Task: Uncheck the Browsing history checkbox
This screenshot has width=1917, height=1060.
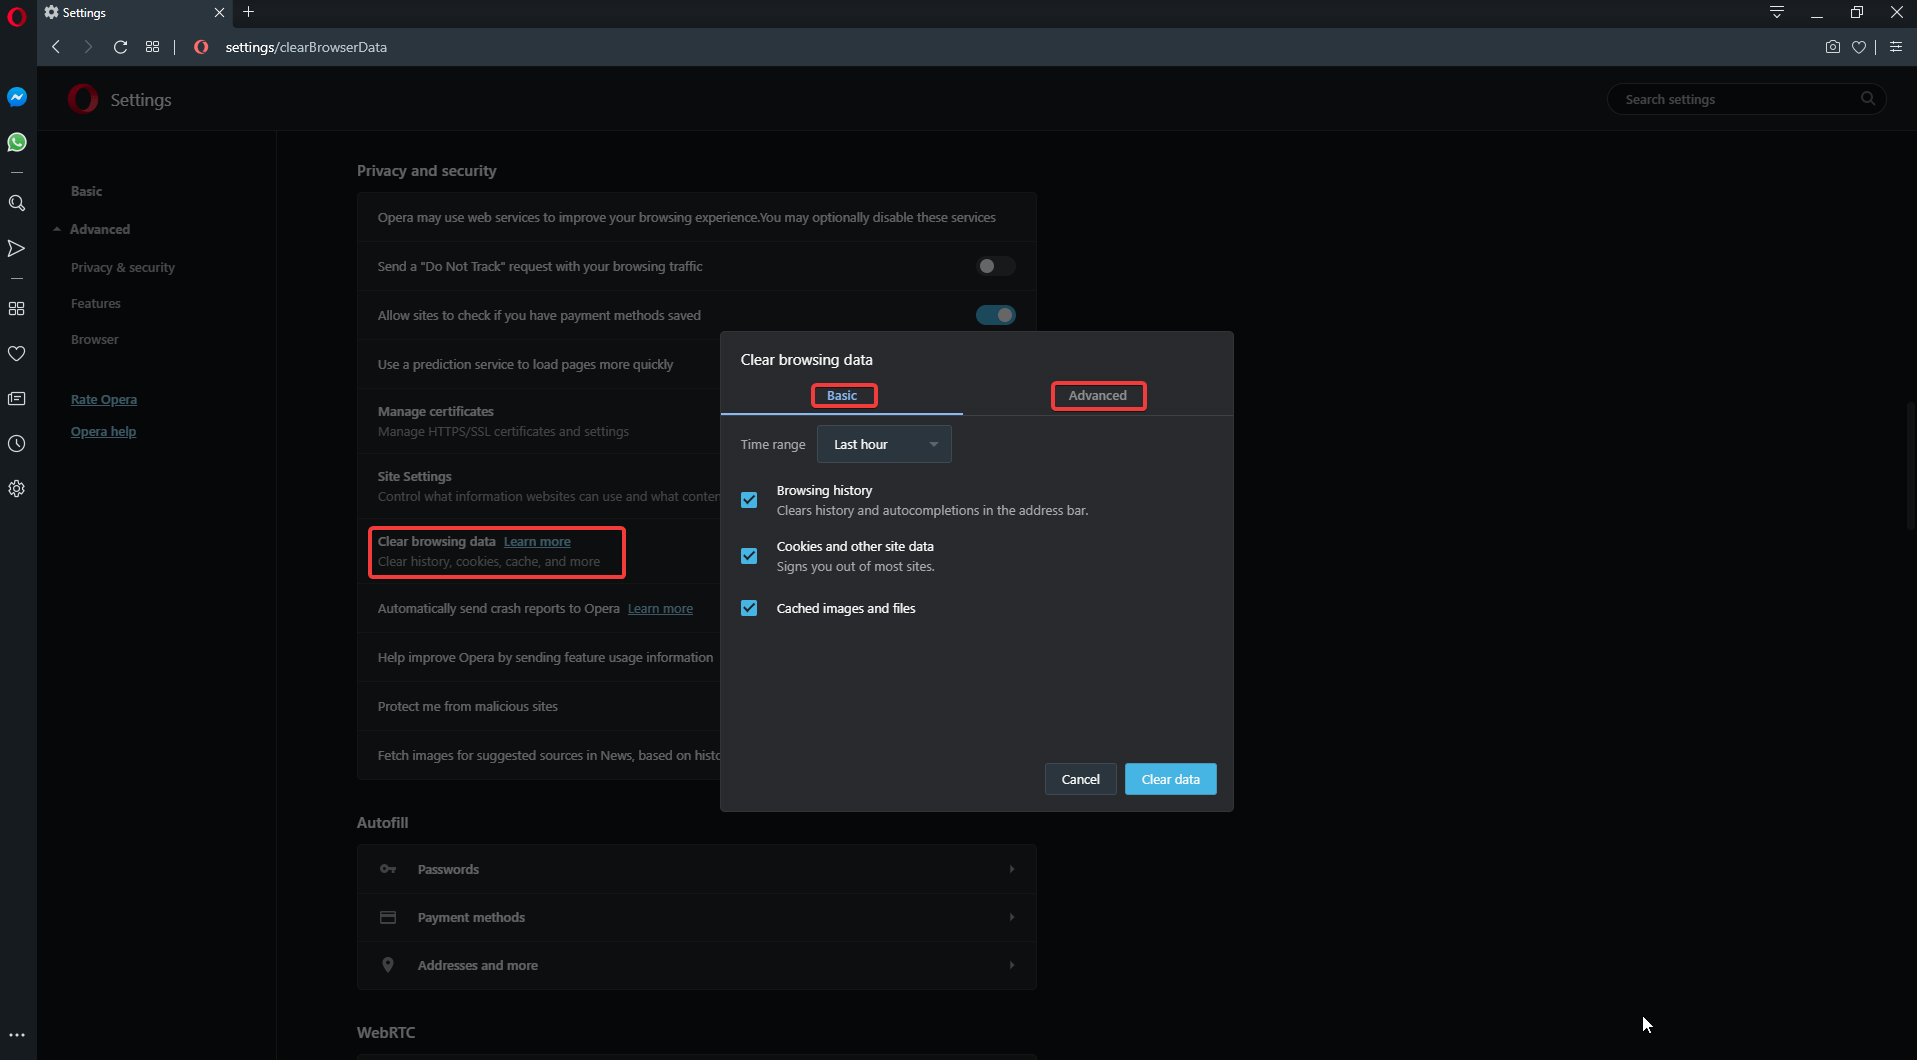Action: [x=749, y=500]
